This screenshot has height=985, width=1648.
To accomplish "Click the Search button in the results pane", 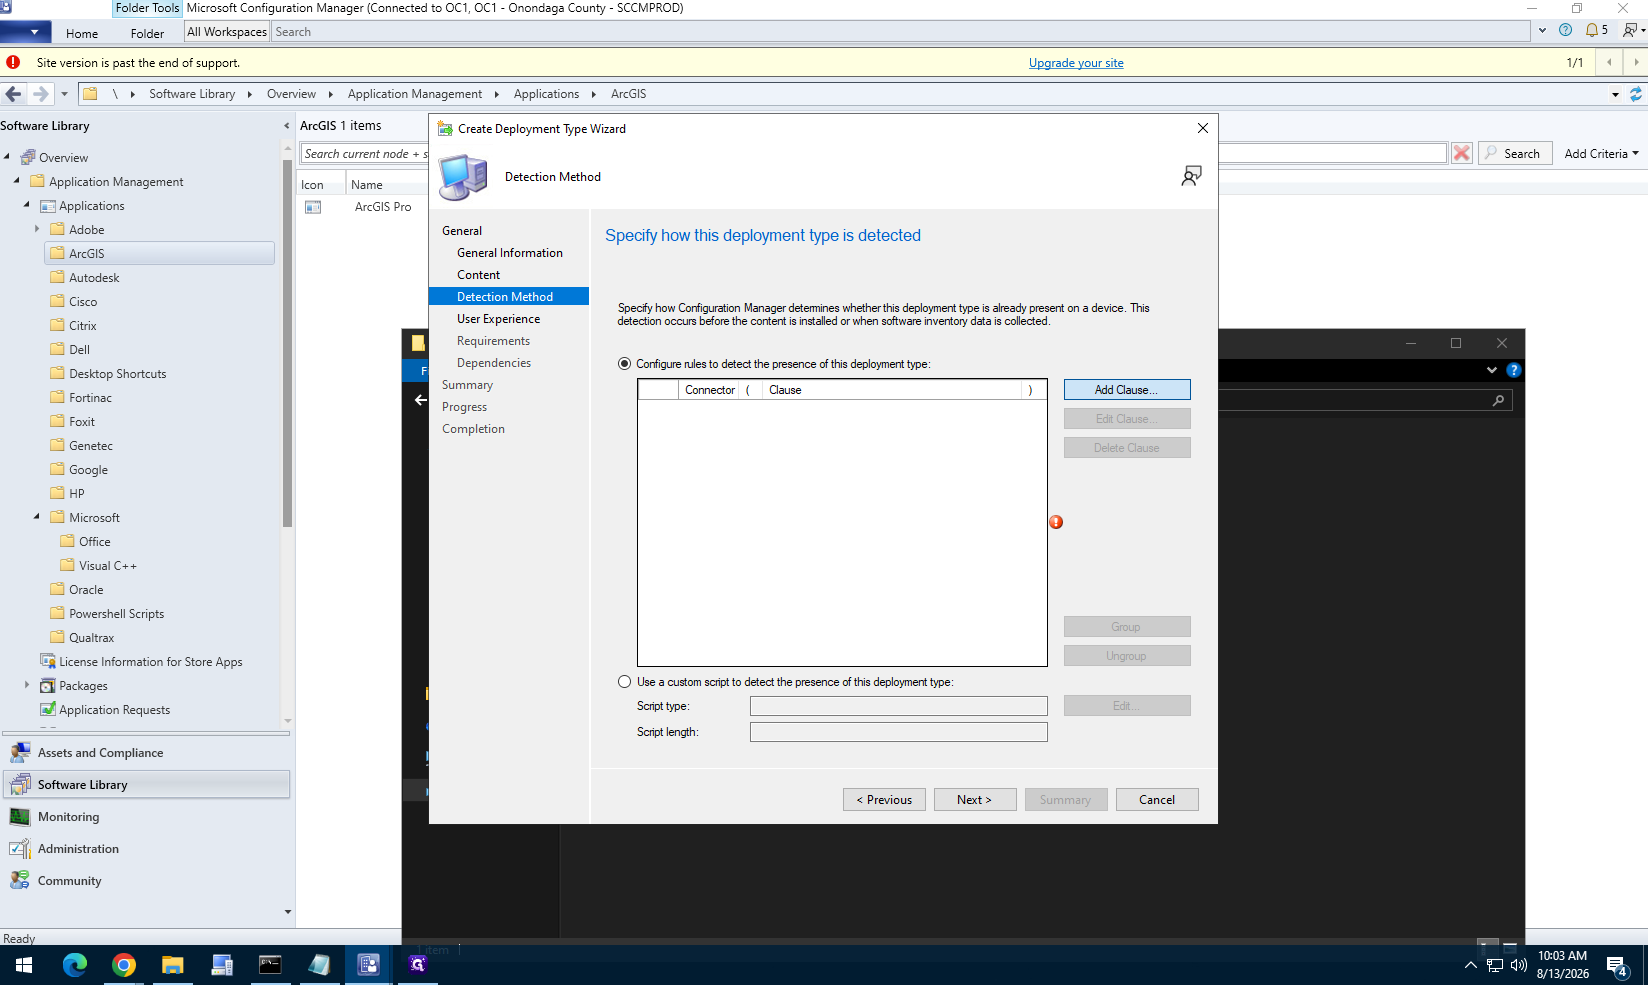I will click(x=1515, y=153).
